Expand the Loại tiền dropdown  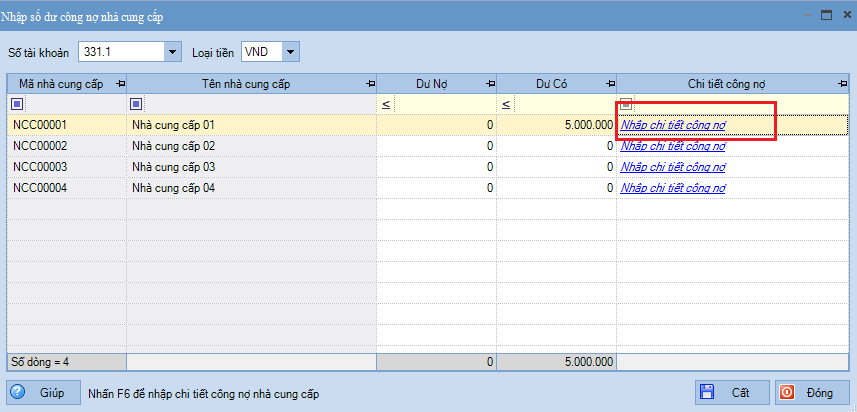click(x=291, y=52)
